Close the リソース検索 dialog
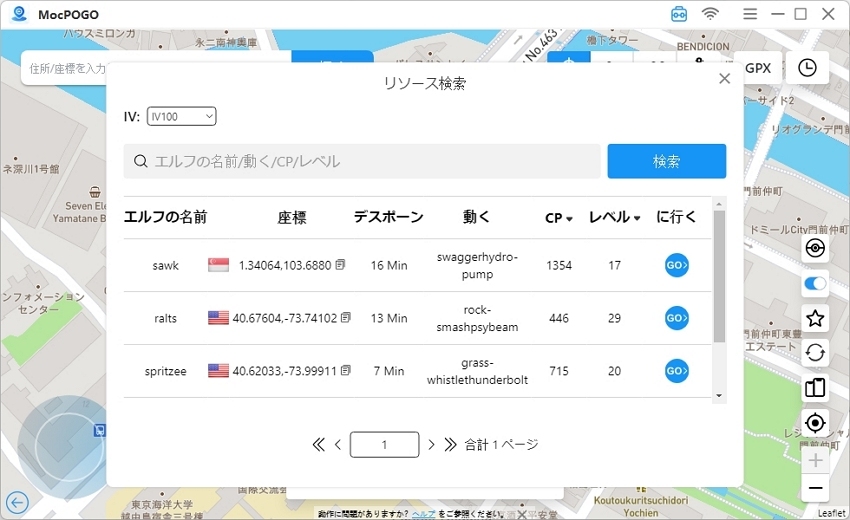The width and height of the screenshot is (850, 520). click(x=725, y=79)
